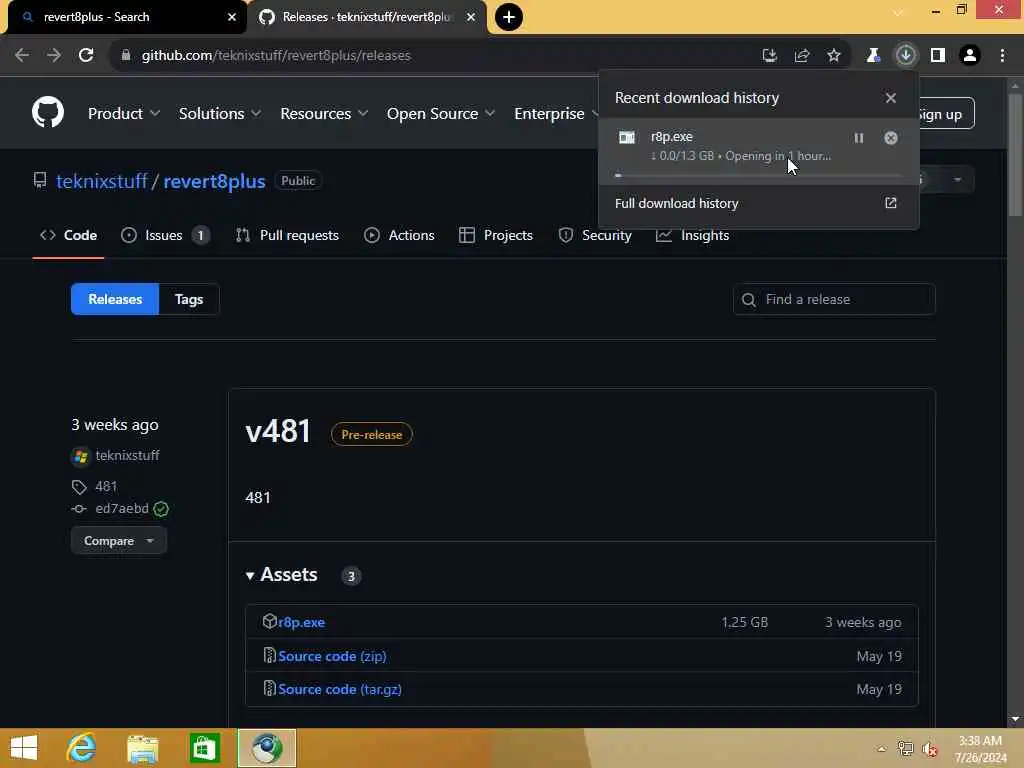
Task: Open the side panel icon
Action: tap(938, 56)
